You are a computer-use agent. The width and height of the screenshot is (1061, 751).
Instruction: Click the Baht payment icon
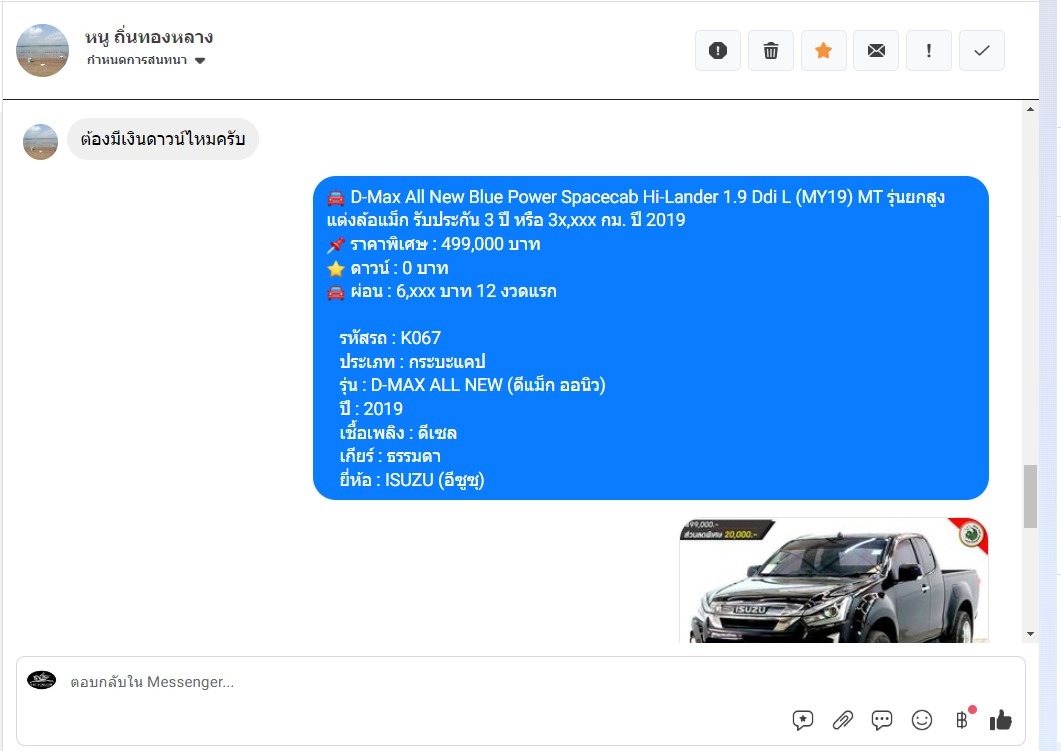pos(962,720)
